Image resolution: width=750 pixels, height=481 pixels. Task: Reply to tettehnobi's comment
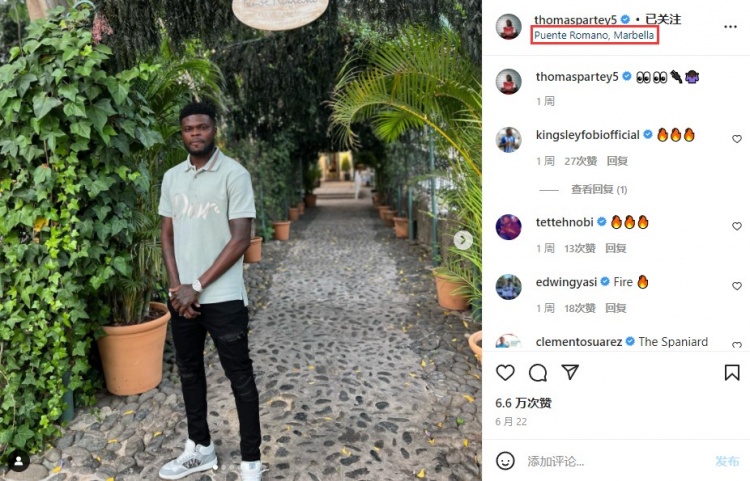coord(616,248)
